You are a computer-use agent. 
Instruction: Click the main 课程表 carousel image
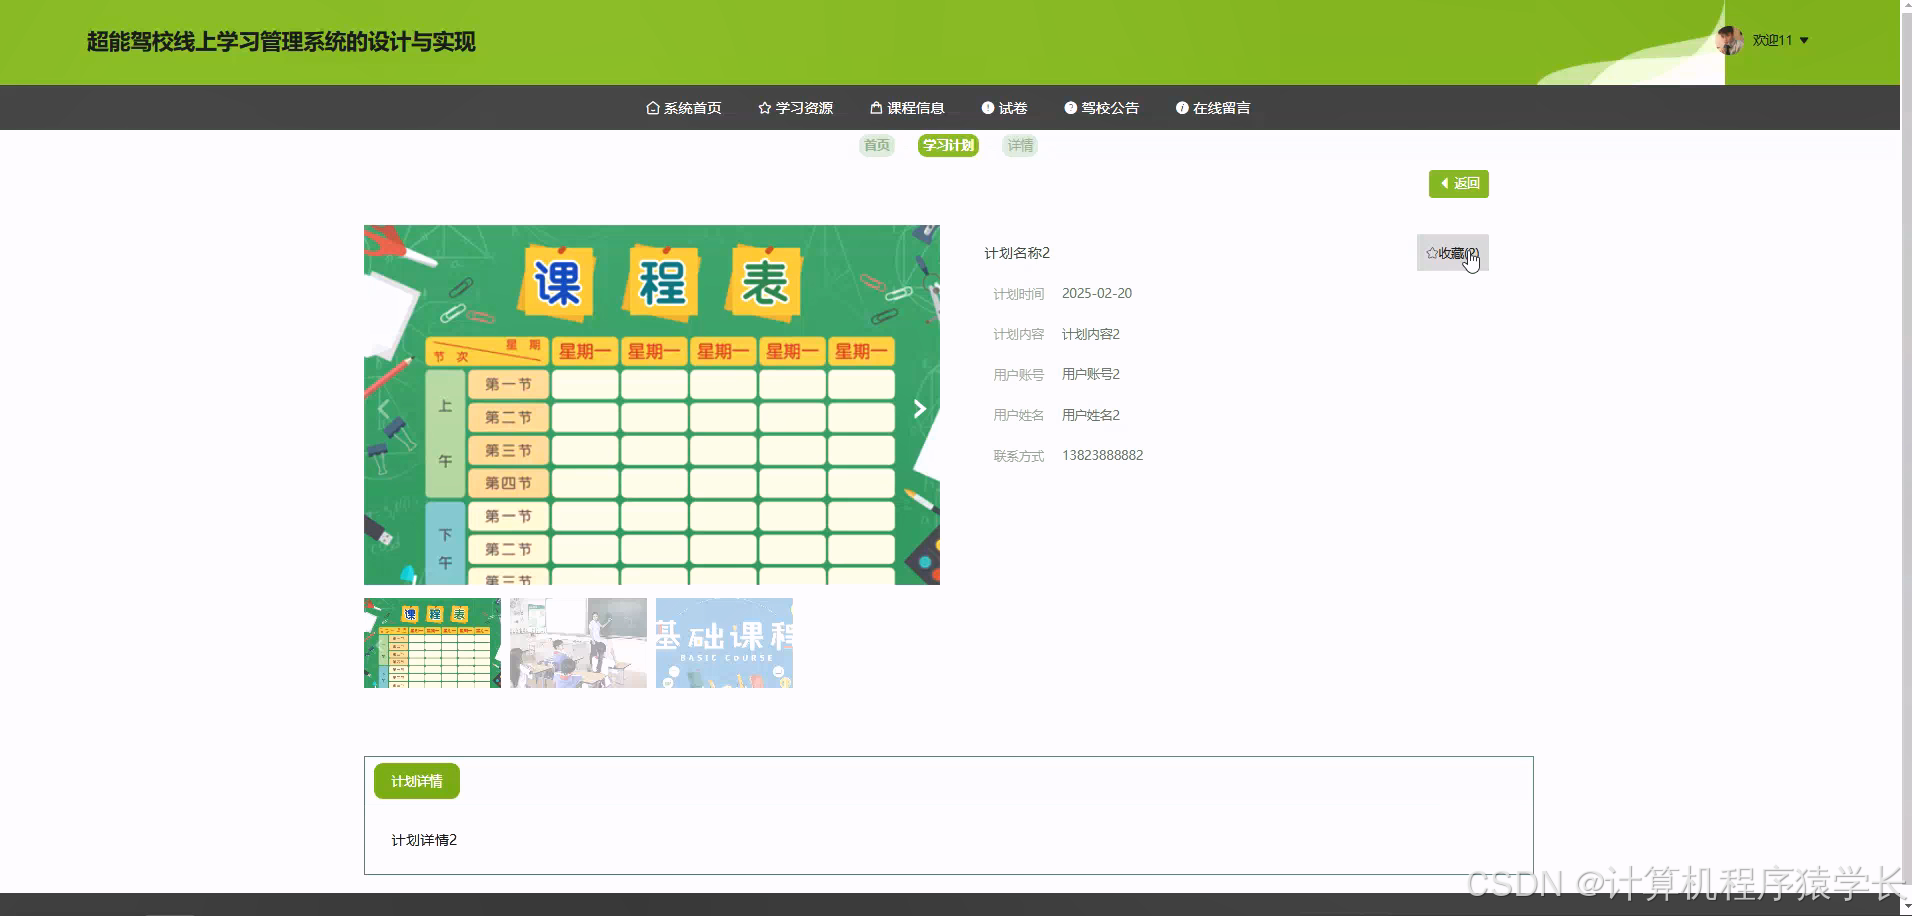coord(652,405)
